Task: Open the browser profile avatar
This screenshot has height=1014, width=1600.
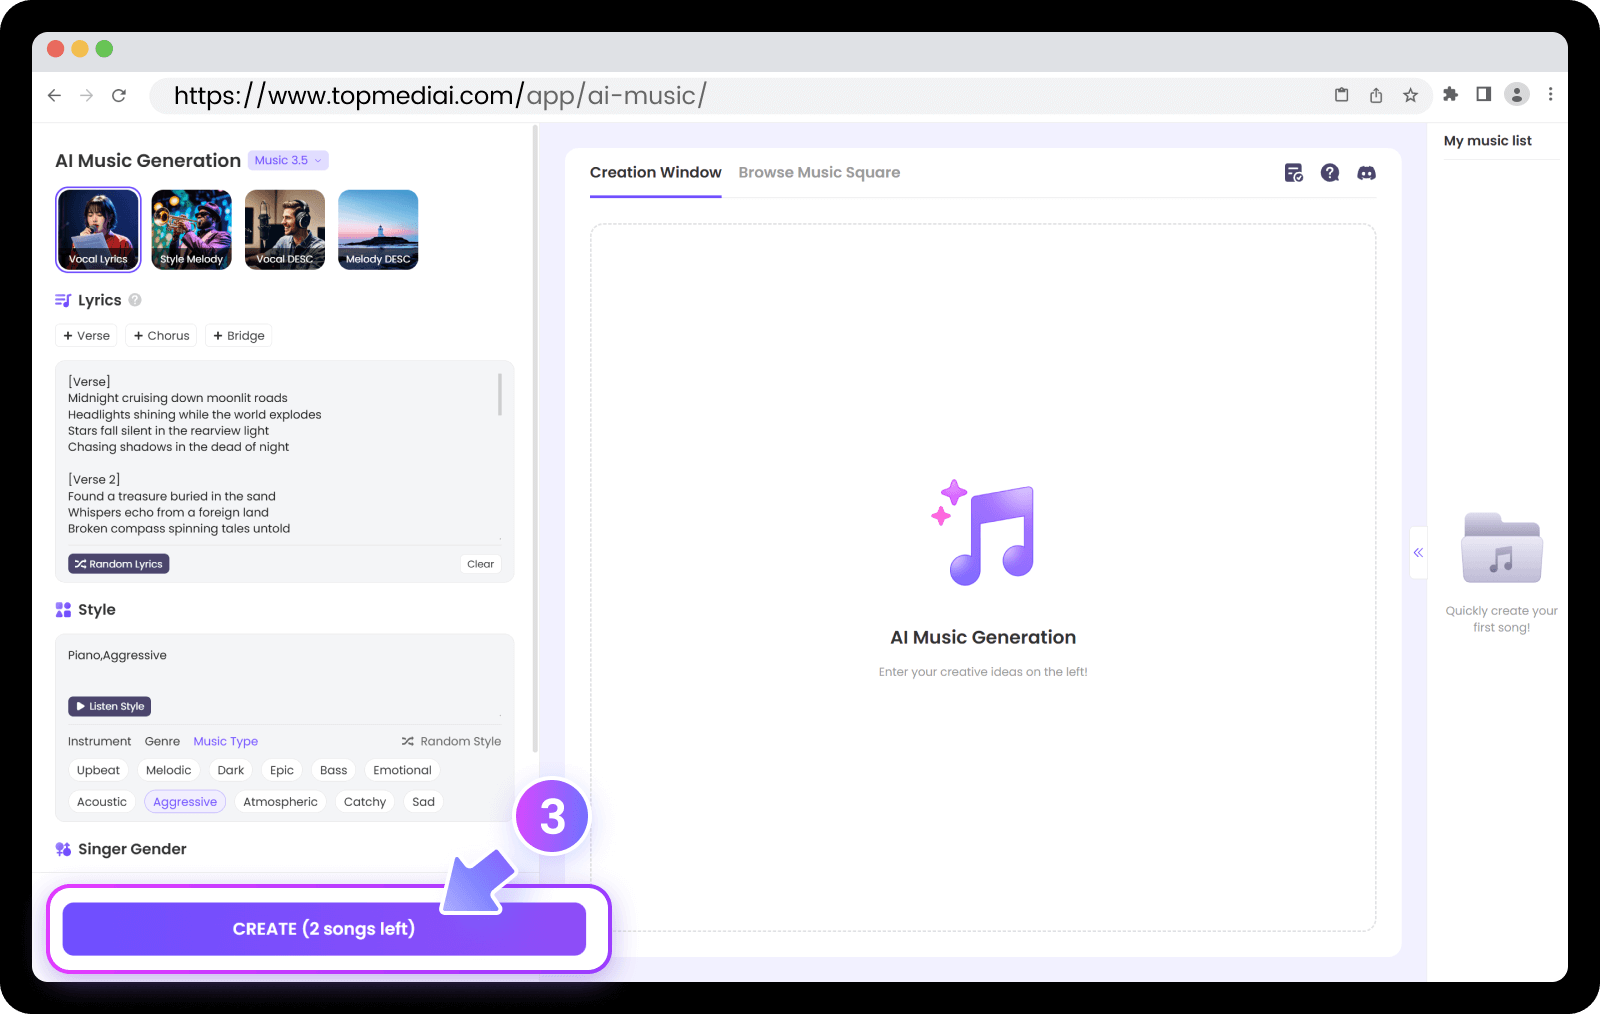Action: pyautogui.click(x=1517, y=94)
